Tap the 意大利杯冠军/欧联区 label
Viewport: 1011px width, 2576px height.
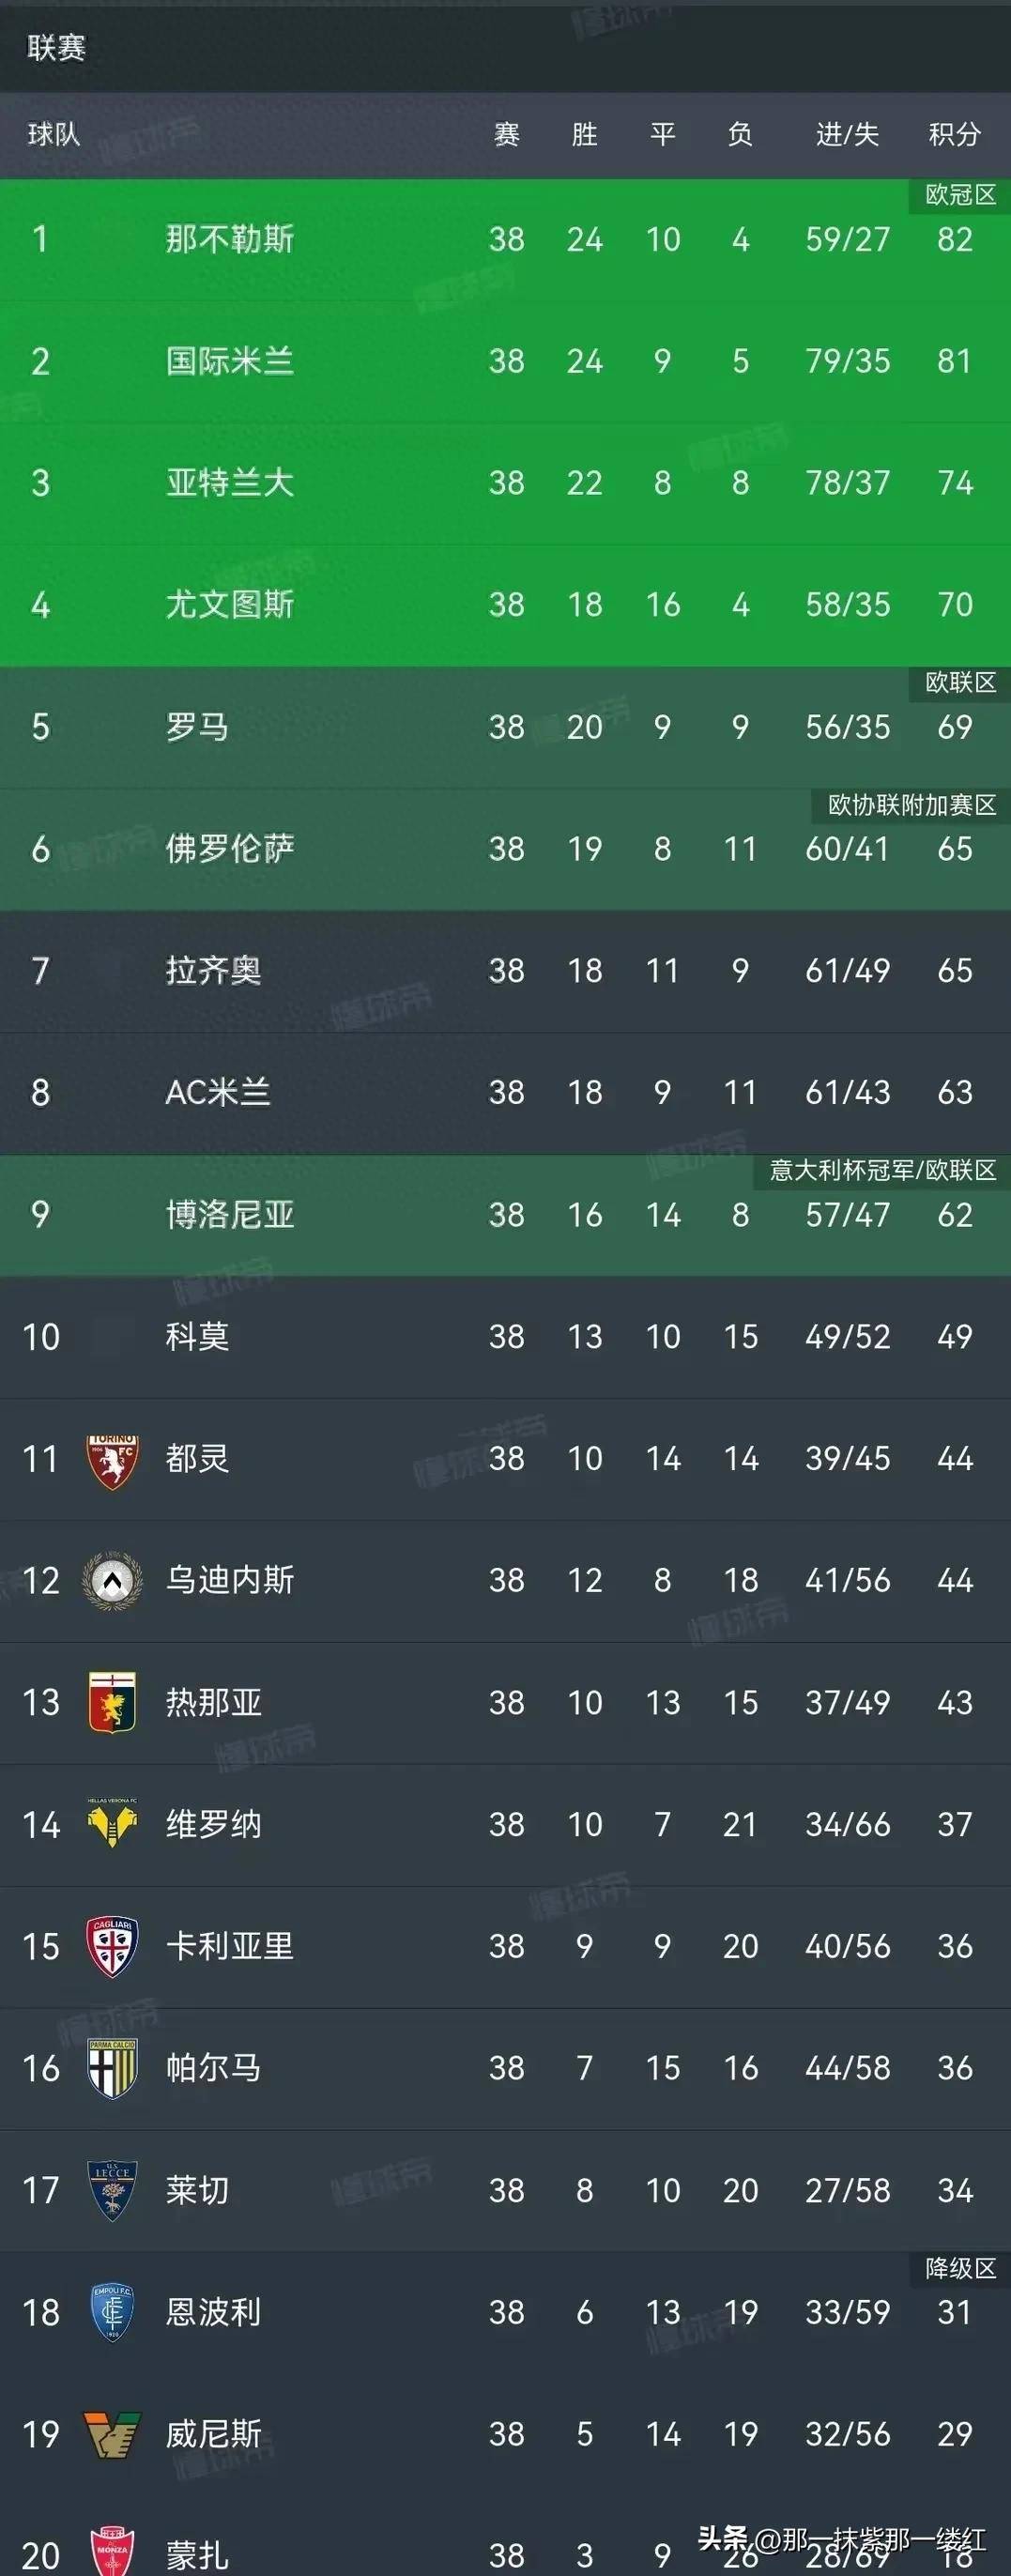pyautogui.click(x=883, y=1171)
